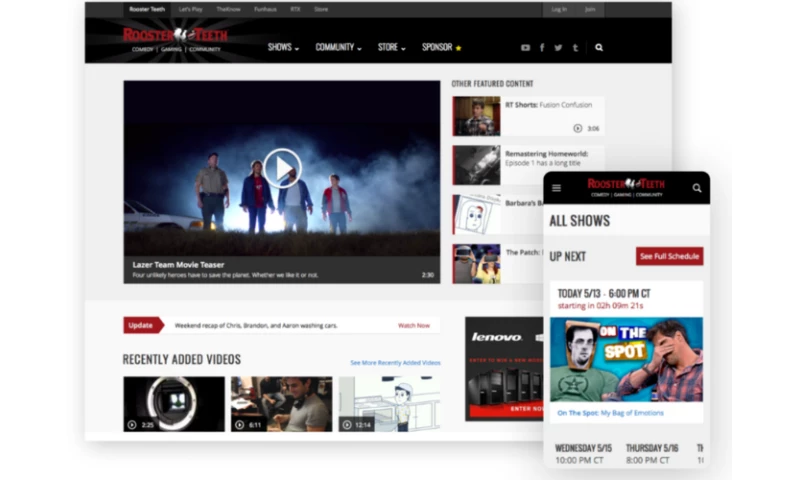This screenshot has height=480, width=800.
Task: Click the Log In button
Action: point(558,9)
